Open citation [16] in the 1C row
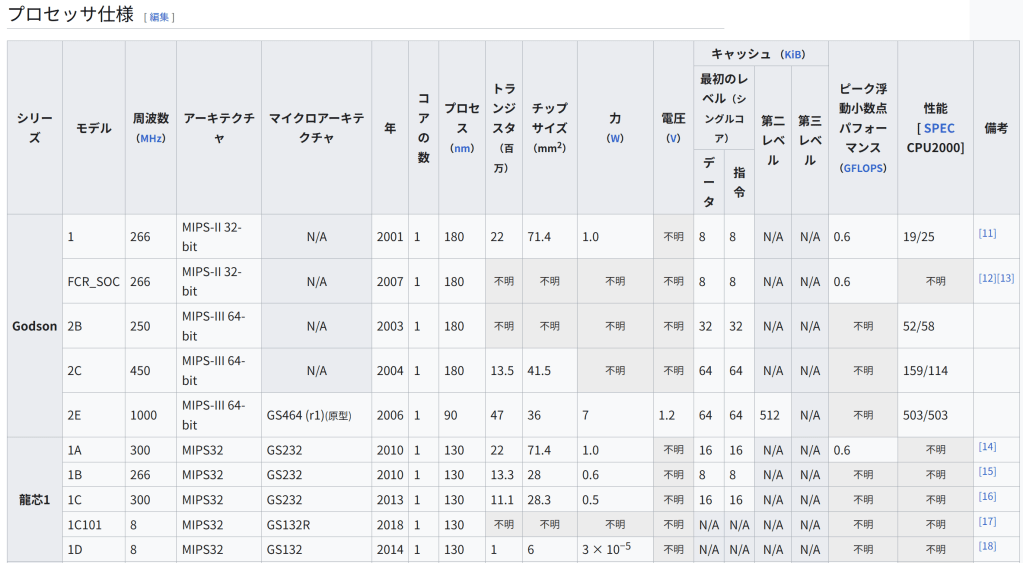 [x=987, y=496]
